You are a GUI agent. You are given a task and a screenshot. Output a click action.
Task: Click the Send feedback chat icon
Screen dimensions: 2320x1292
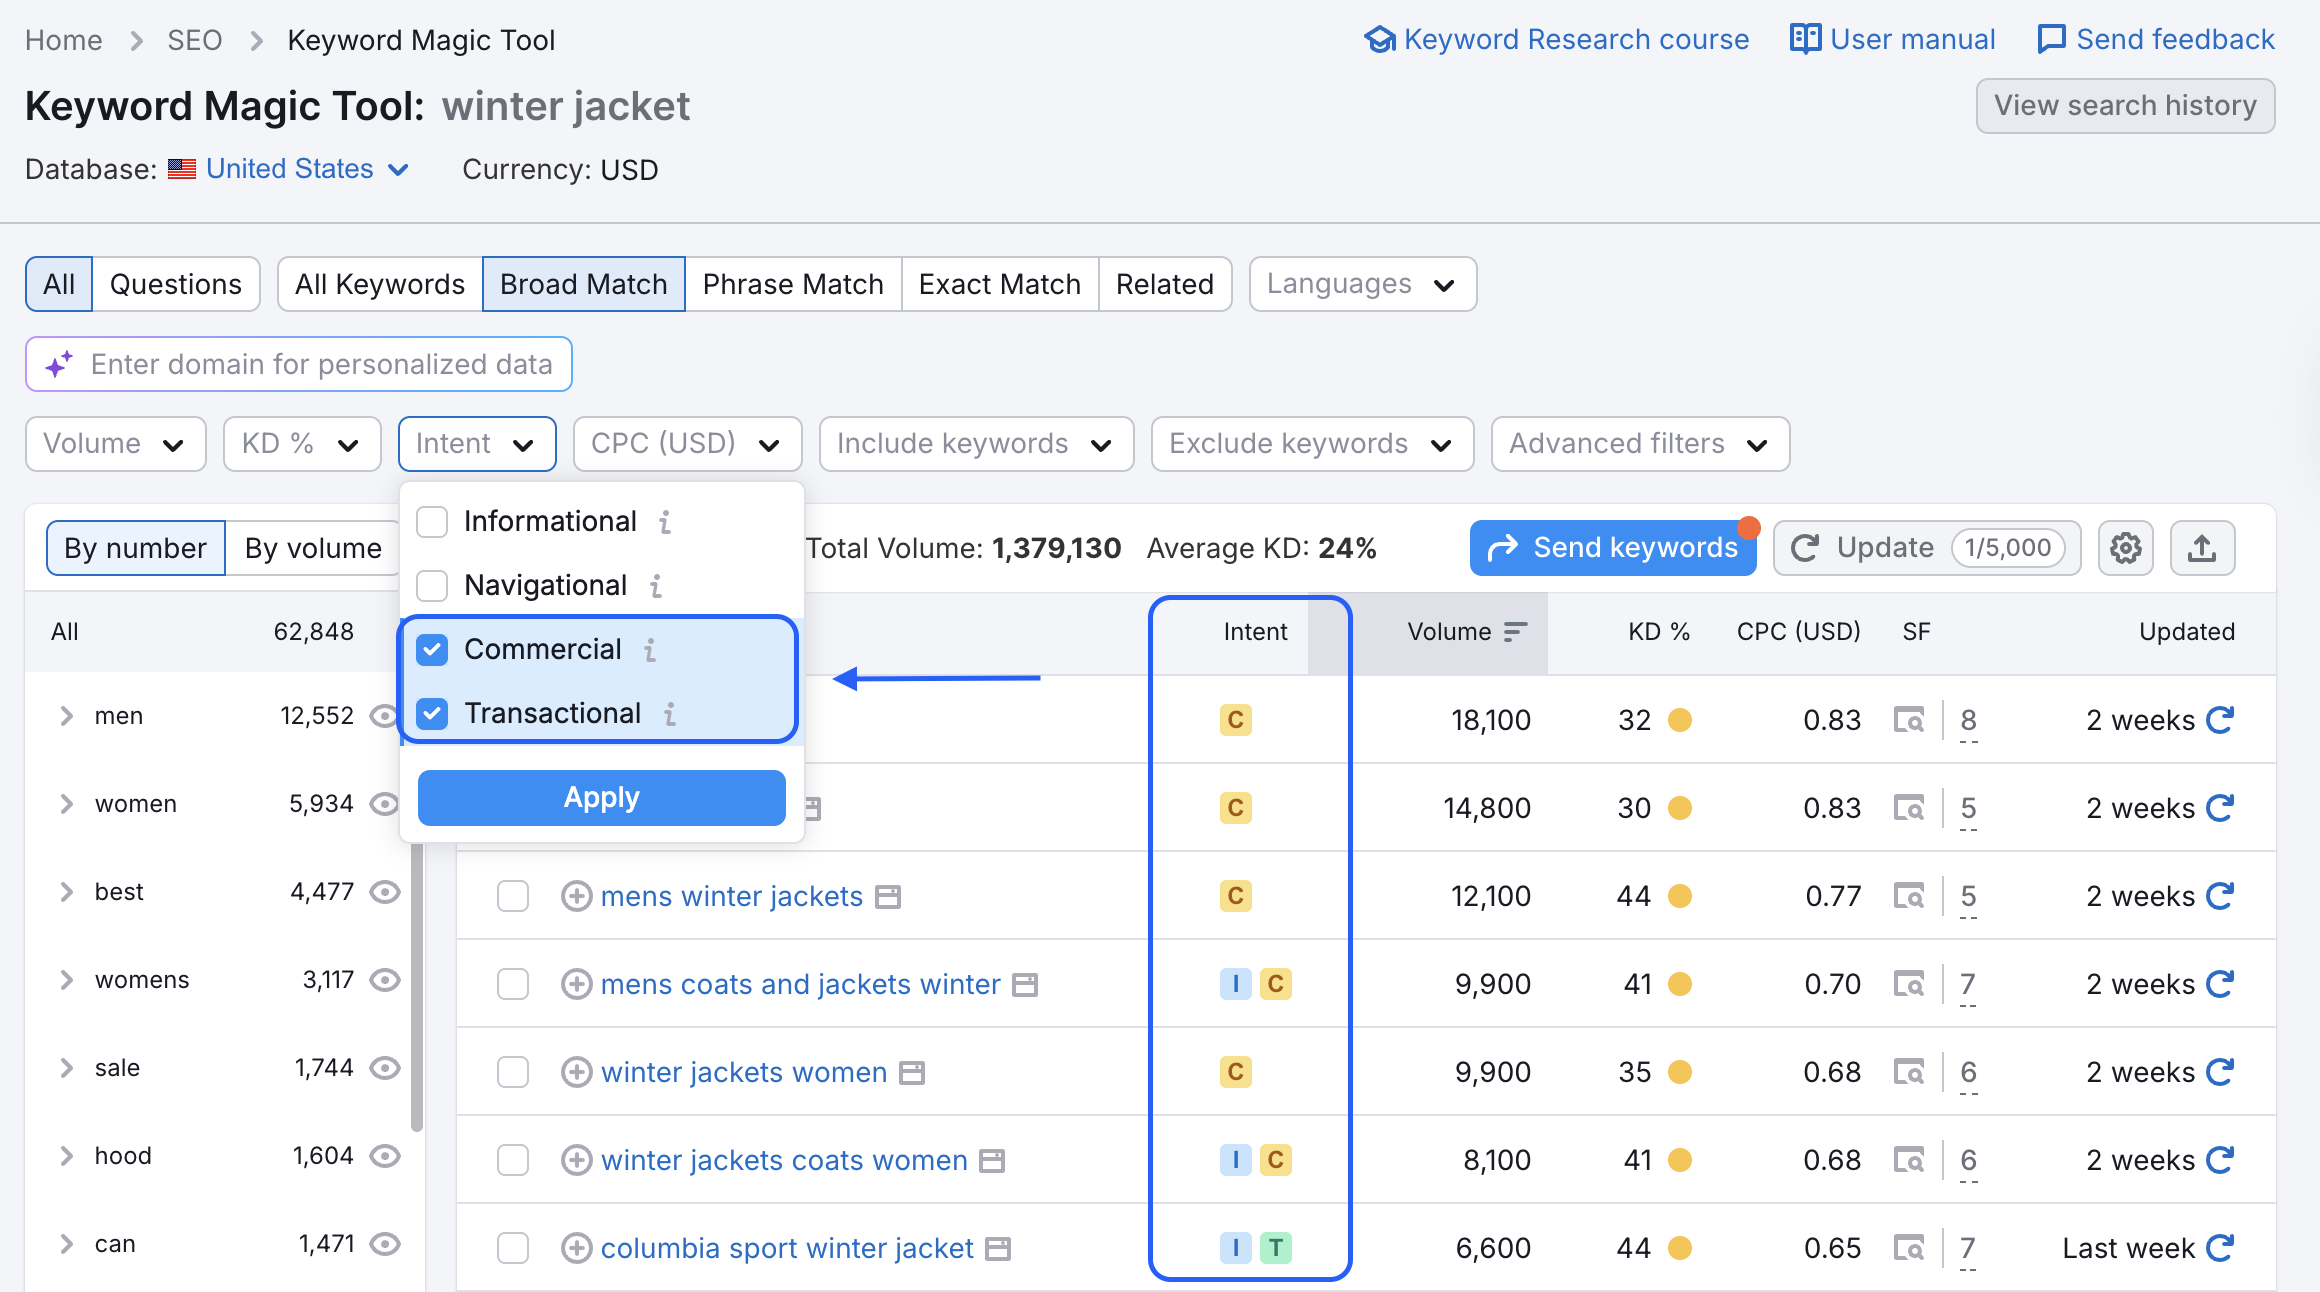2051,39
